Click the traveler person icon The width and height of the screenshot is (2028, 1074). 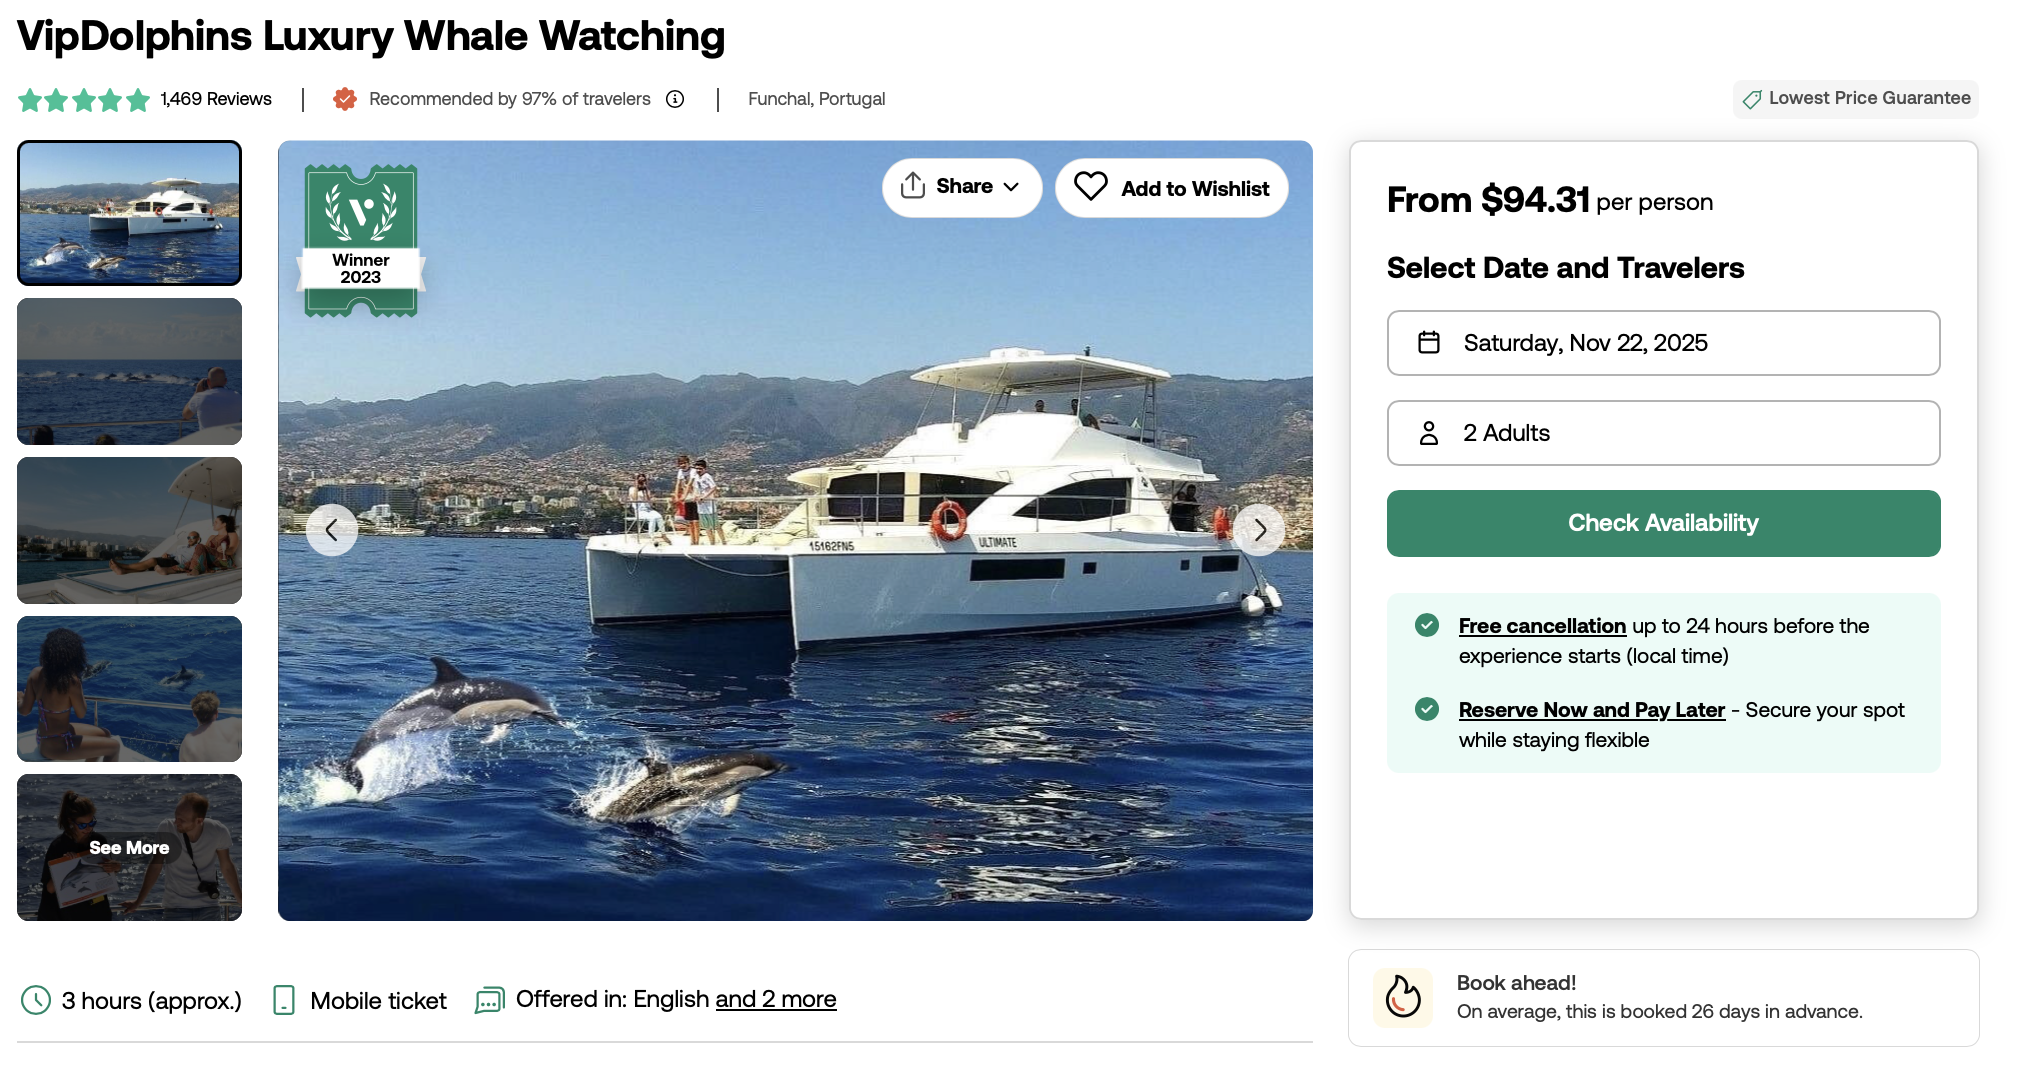pyautogui.click(x=1429, y=433)
